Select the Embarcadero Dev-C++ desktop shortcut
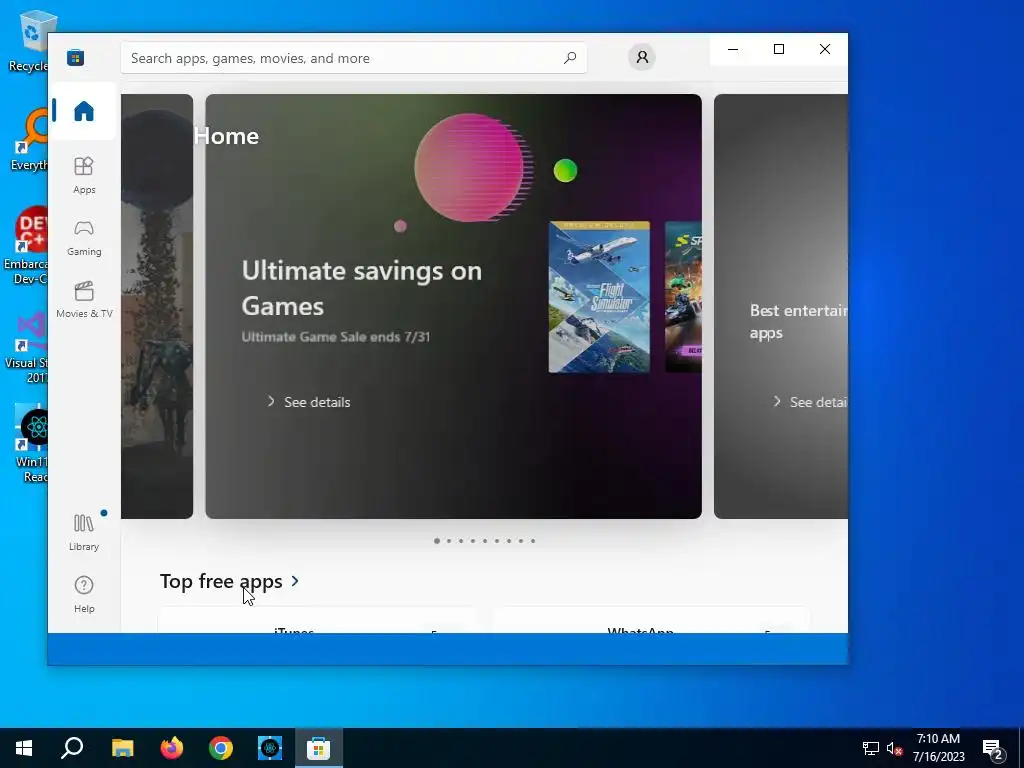 tap(26, 246)
